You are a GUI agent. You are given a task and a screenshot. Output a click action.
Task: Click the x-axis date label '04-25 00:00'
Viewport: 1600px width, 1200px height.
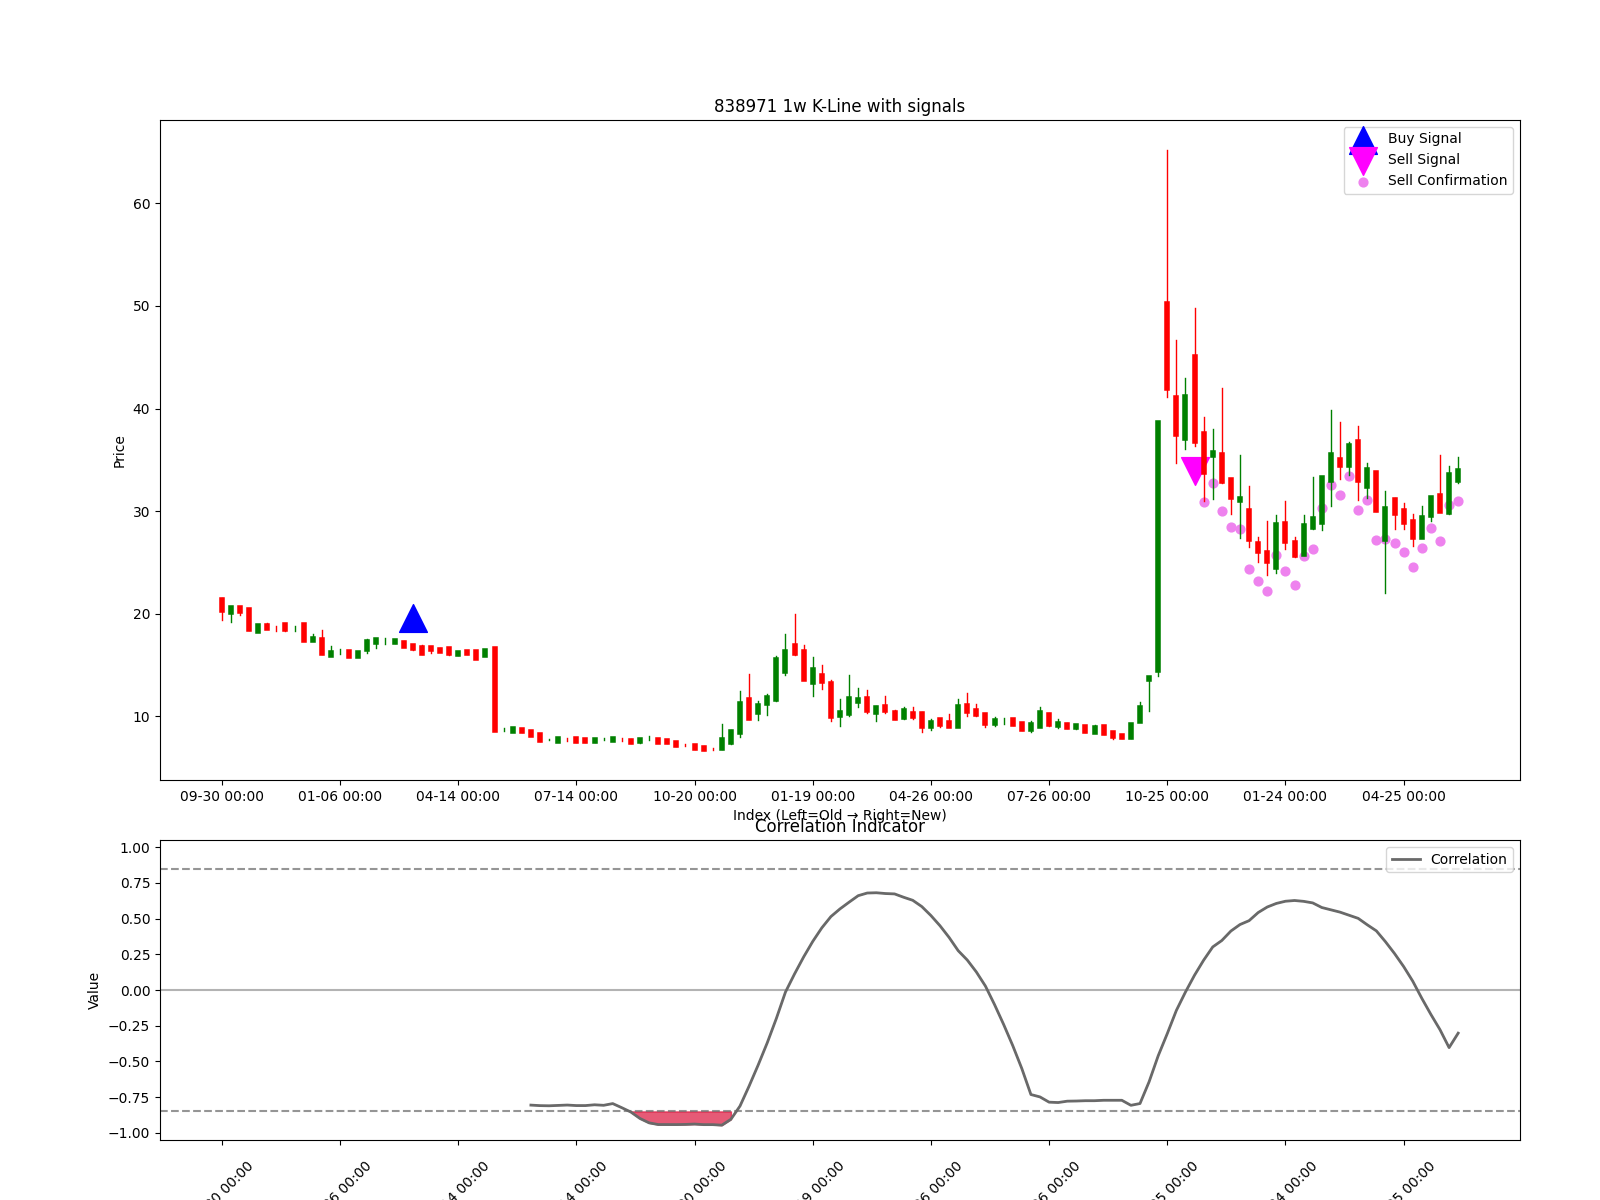(x=1404, y=796)
